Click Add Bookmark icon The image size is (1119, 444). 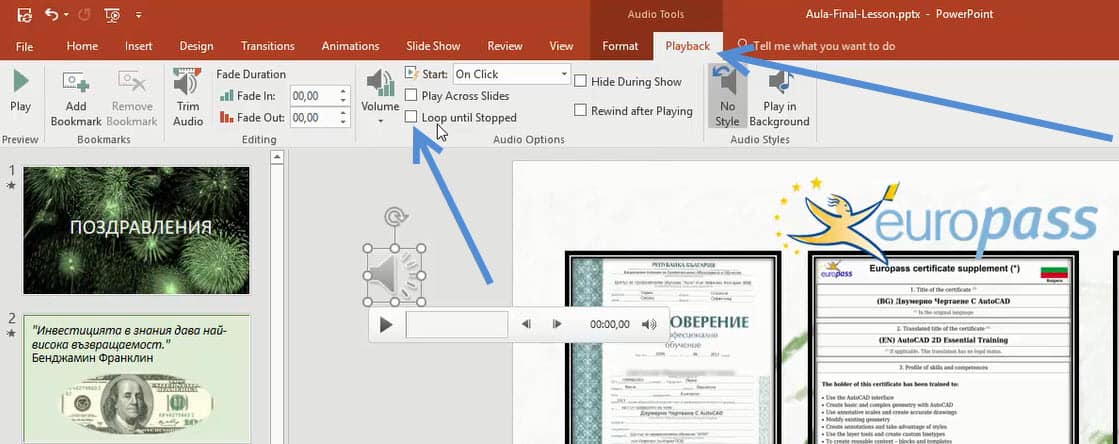(76, 99)
